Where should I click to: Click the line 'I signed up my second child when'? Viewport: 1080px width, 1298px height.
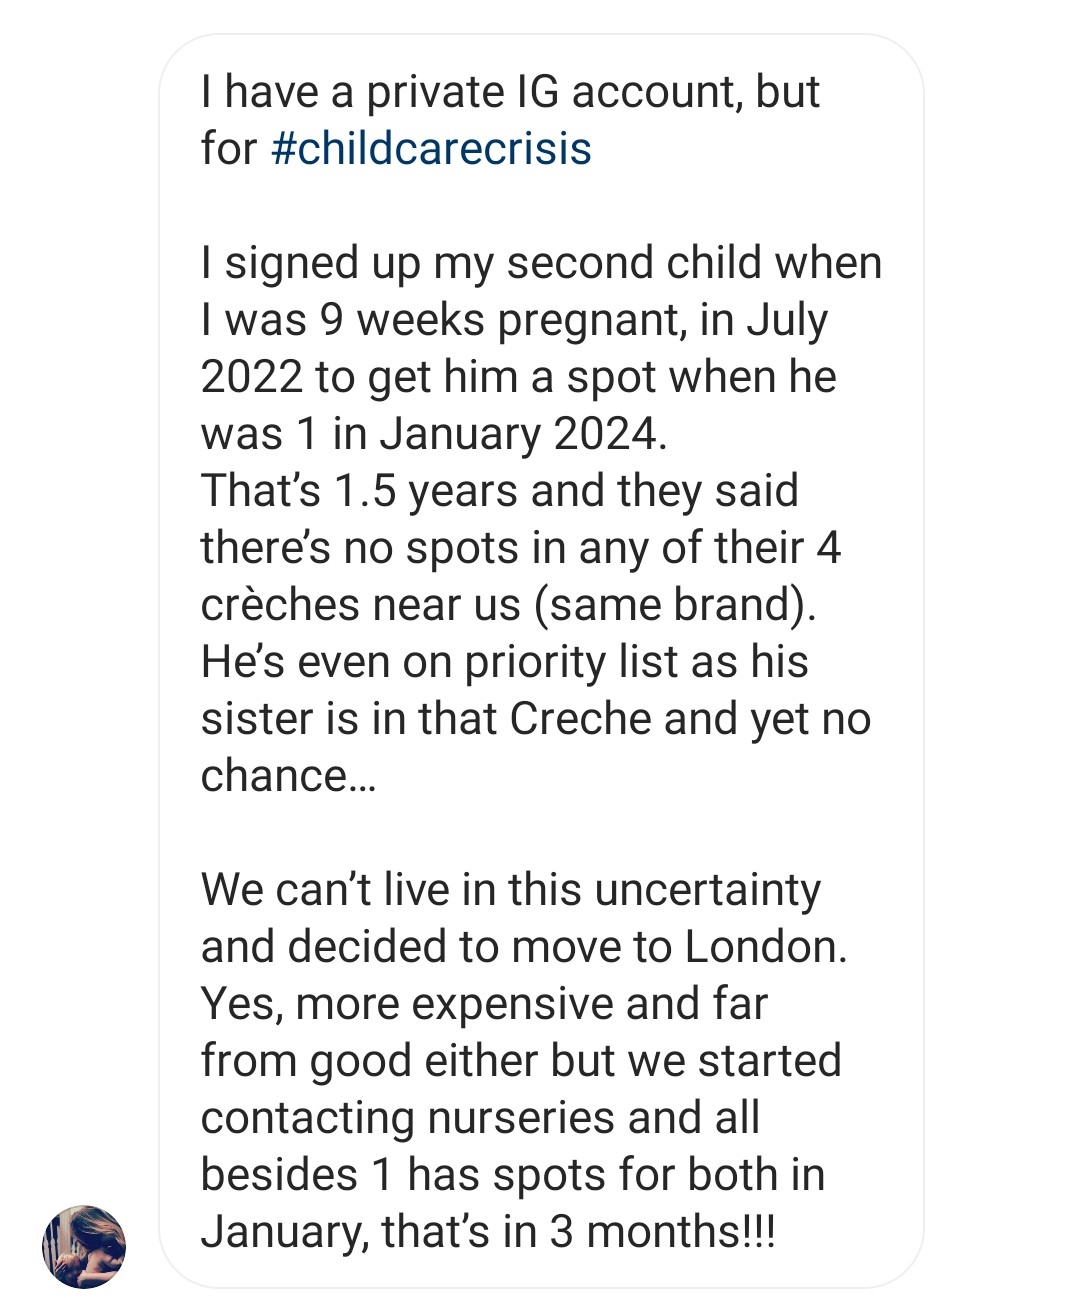click(x=541, y=263)
